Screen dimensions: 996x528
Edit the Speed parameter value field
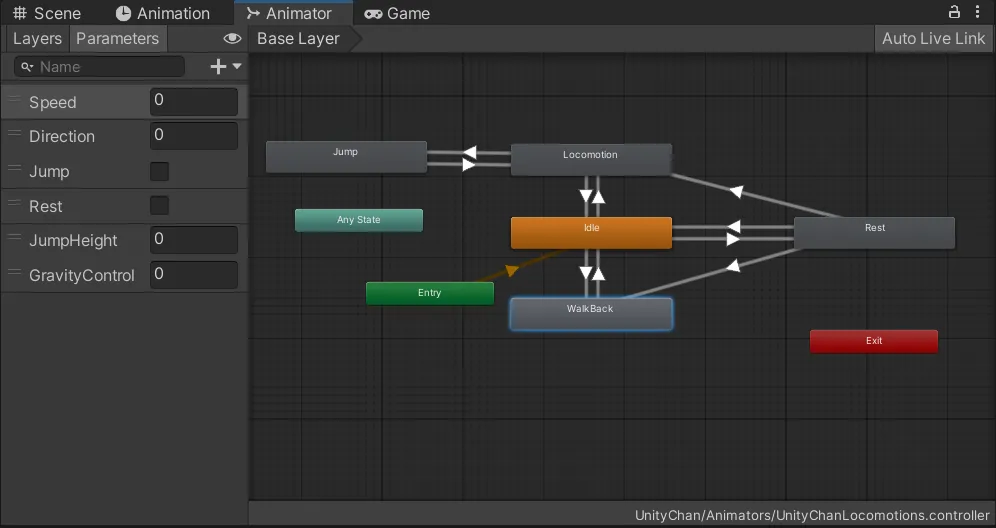click(194, 101)
